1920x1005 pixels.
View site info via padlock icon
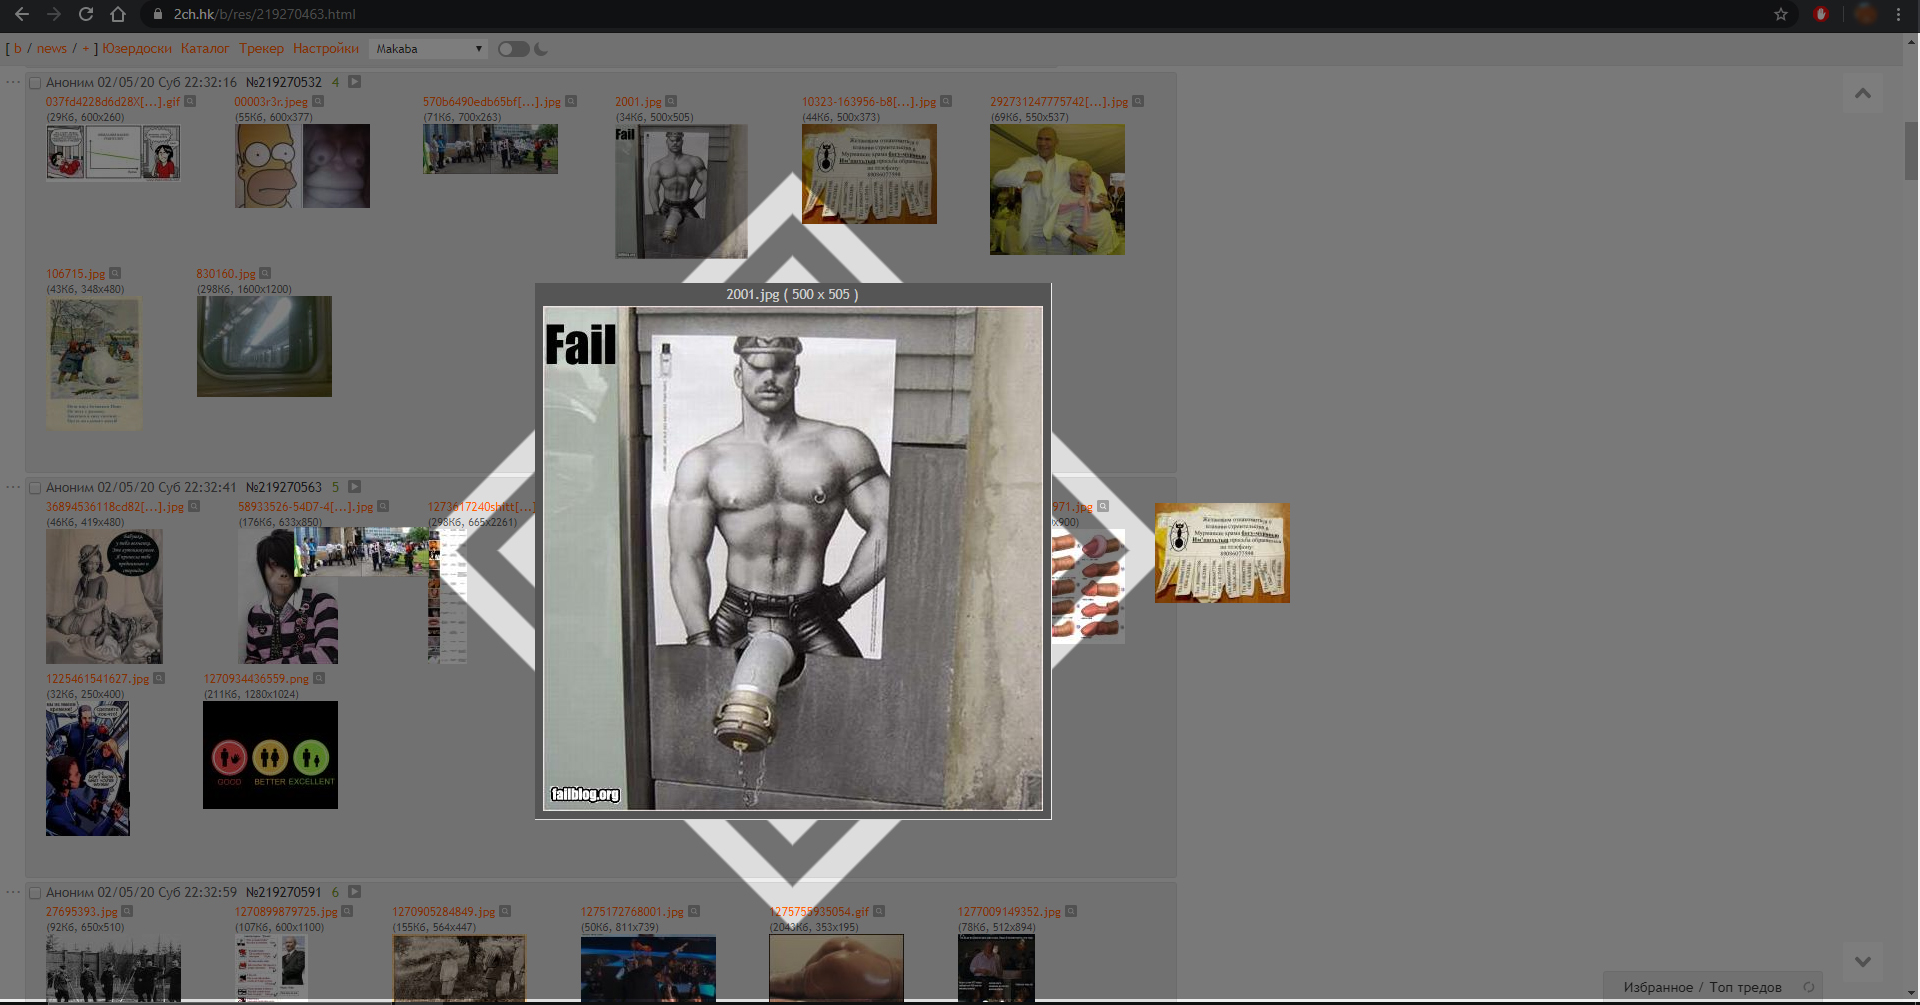pyautogui.click(x=157, y=14)
